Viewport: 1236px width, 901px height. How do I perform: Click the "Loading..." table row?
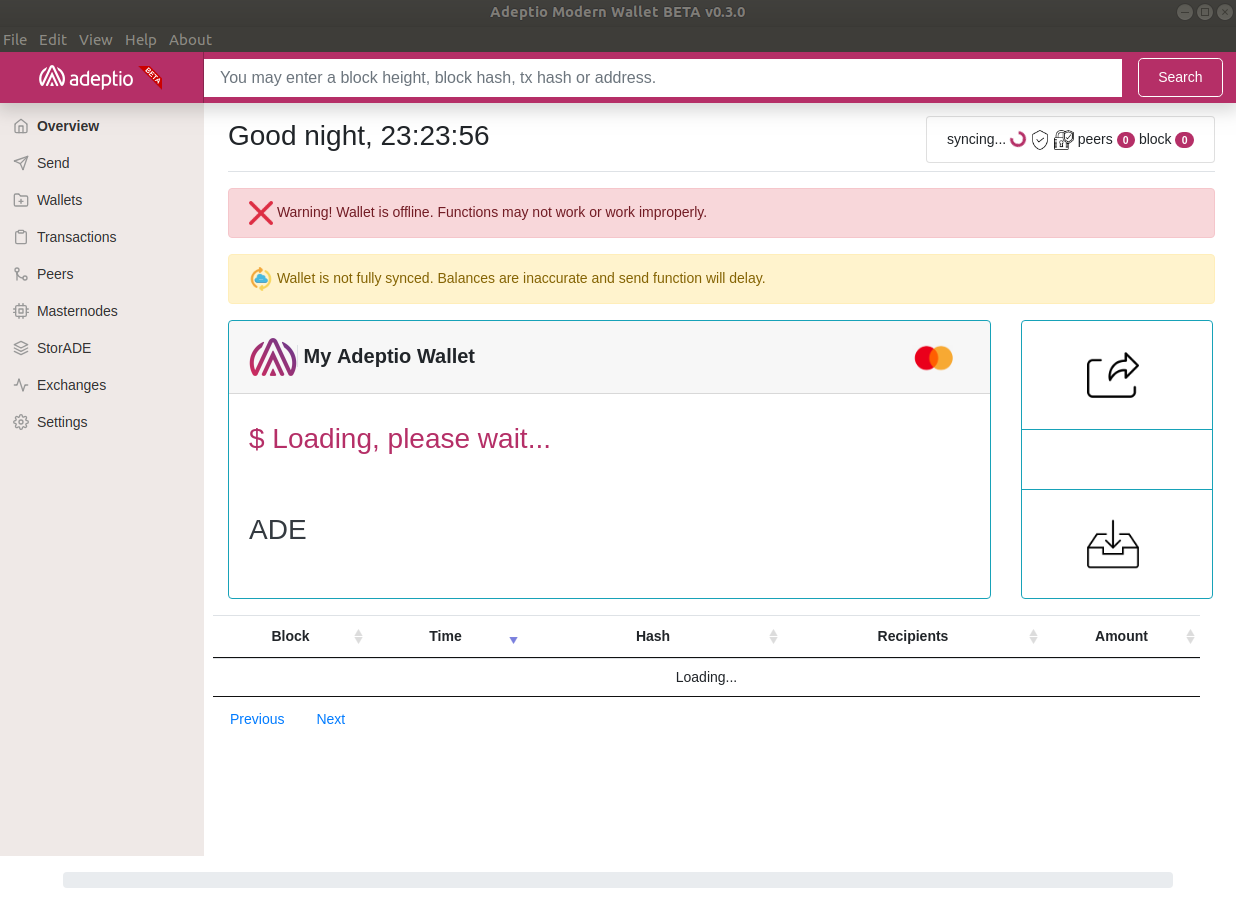706,677
